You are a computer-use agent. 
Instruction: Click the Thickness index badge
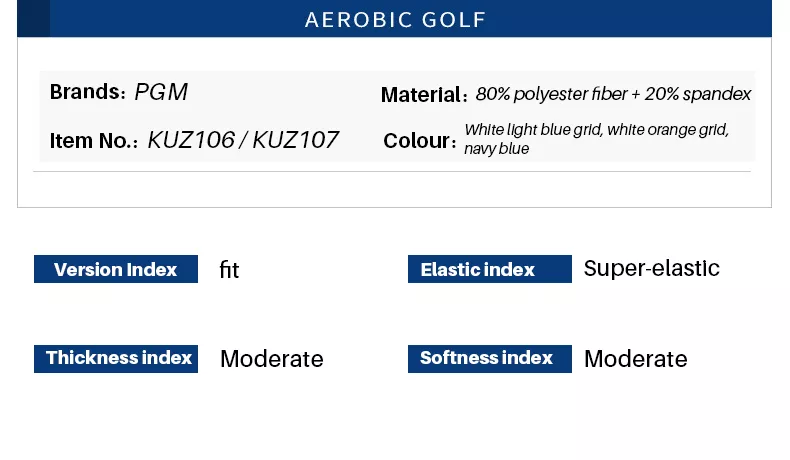point(116,358)
